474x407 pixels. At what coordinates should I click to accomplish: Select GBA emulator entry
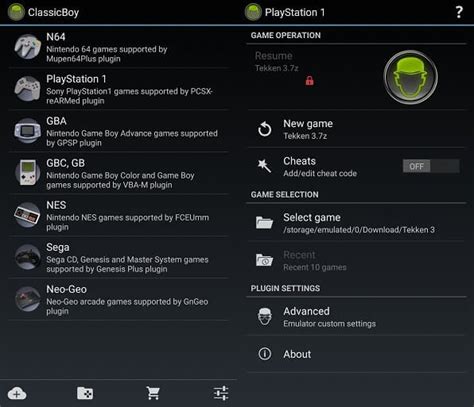(119, 131)
